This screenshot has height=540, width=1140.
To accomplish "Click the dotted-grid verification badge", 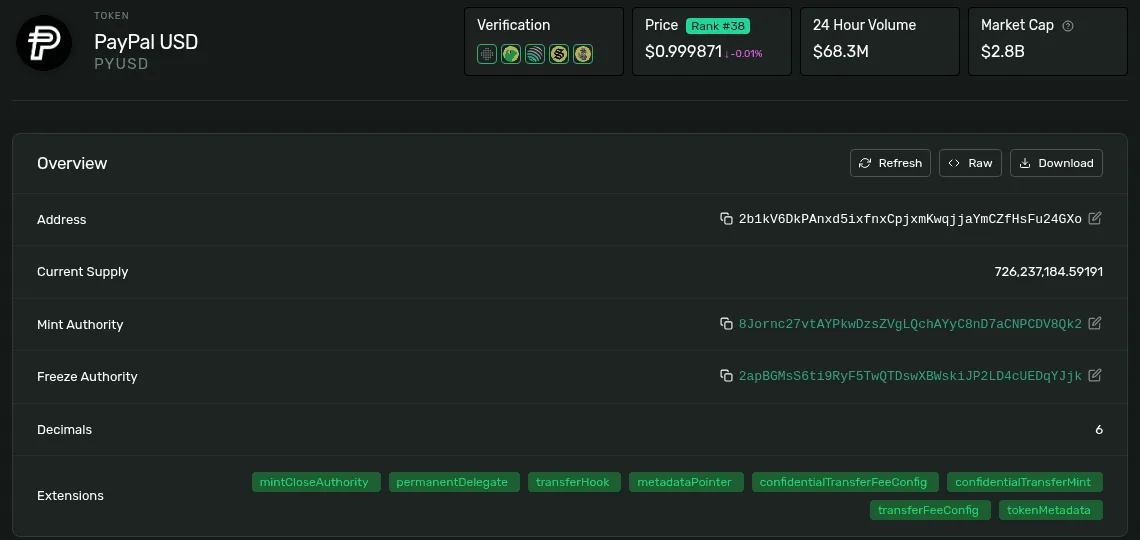I will click(487, 54).
